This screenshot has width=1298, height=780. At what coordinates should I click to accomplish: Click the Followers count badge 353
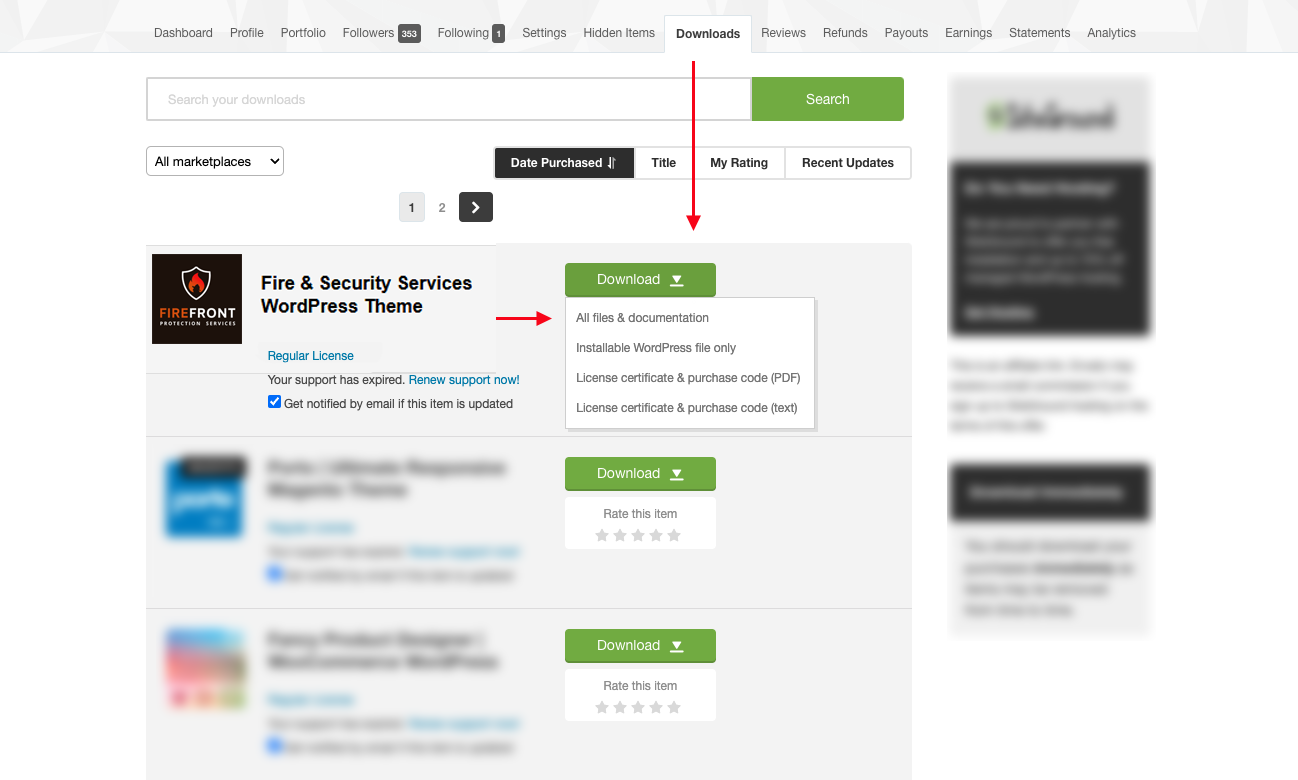click(x=409, y=34)
